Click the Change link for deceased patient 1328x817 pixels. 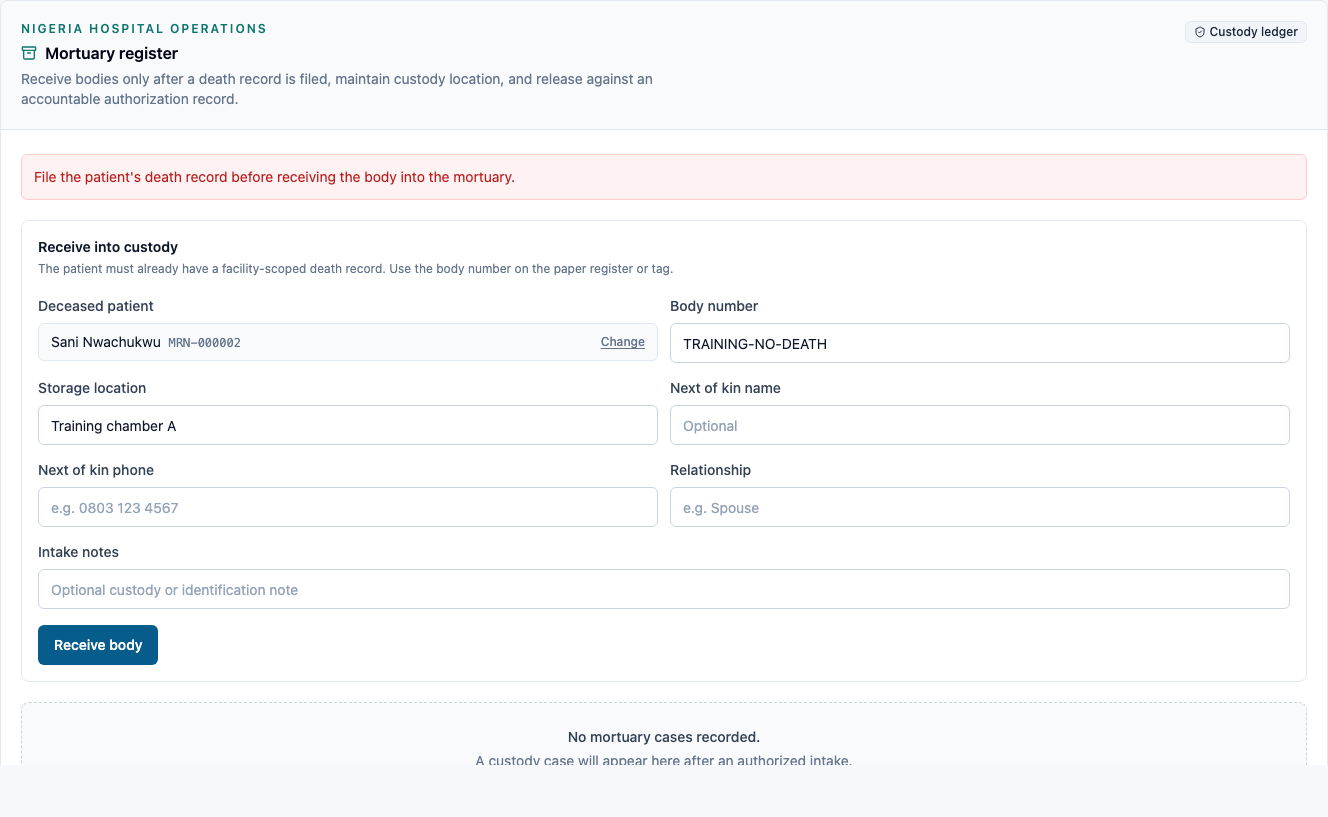pyautogui.click(x=622, y=342)
